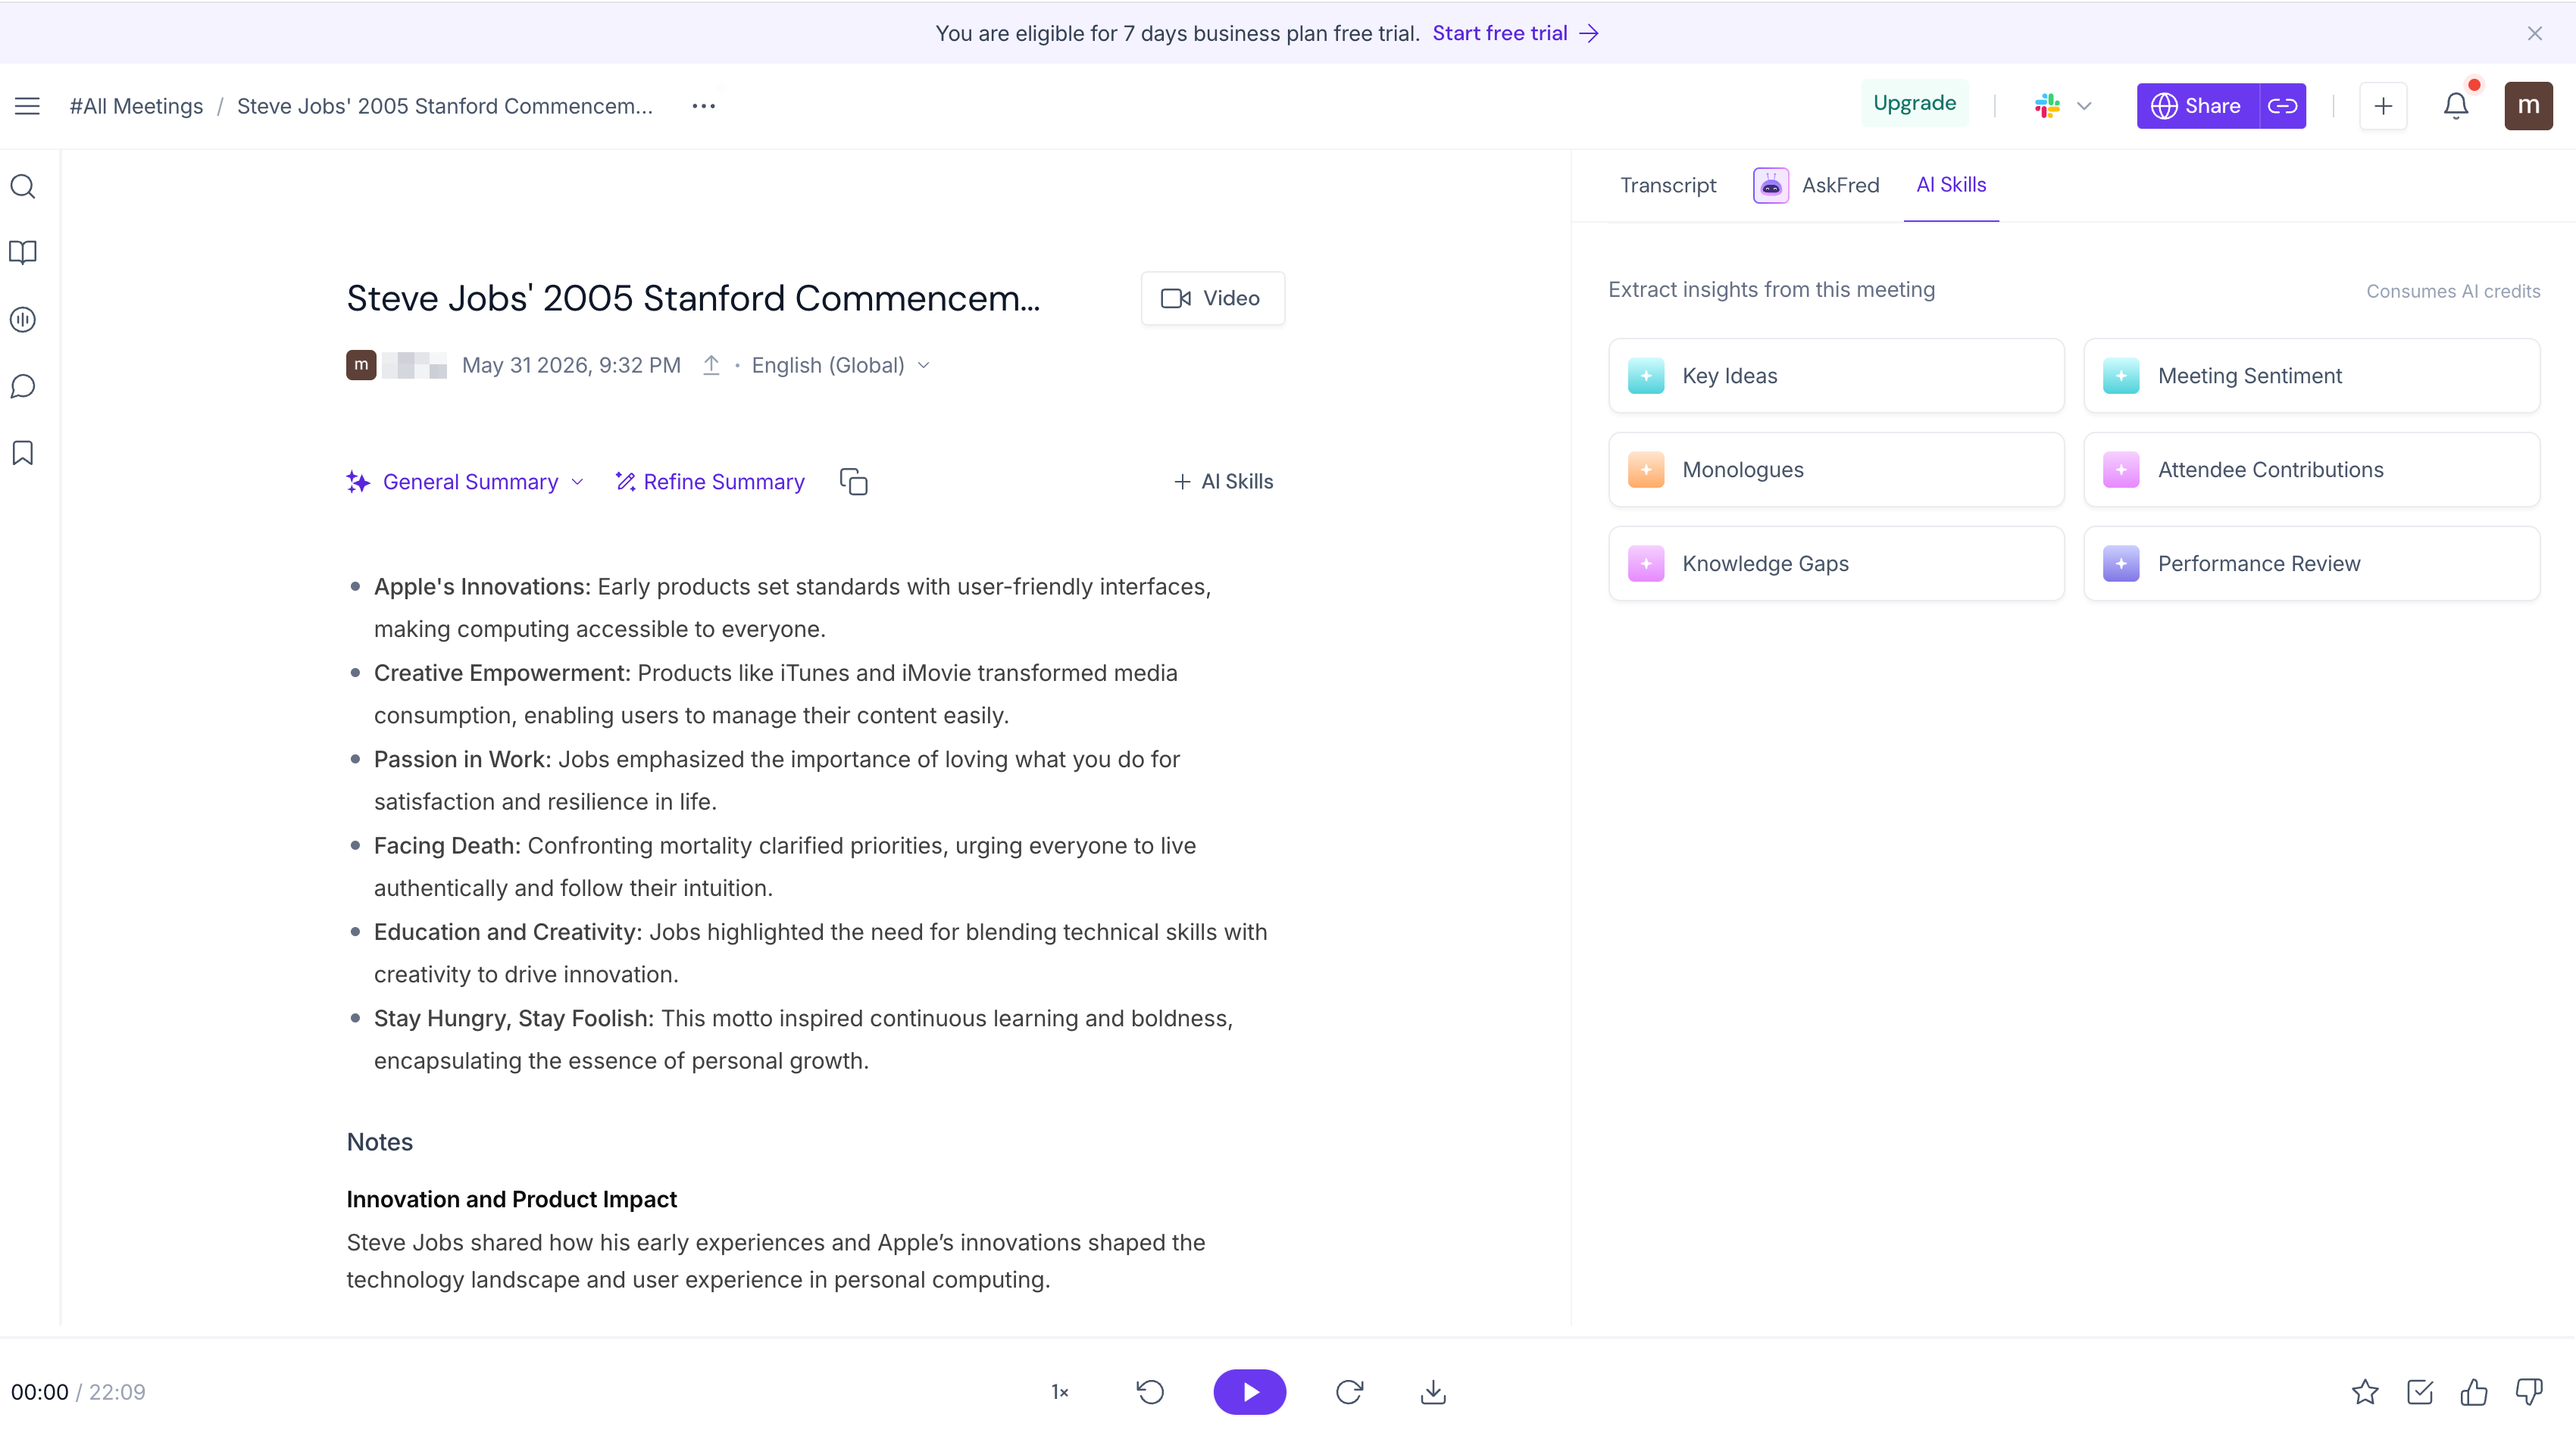Viewport: 2576px width, 1433px height.
Task: Click the breadcrumb meeting name
Action: [444, 106]
